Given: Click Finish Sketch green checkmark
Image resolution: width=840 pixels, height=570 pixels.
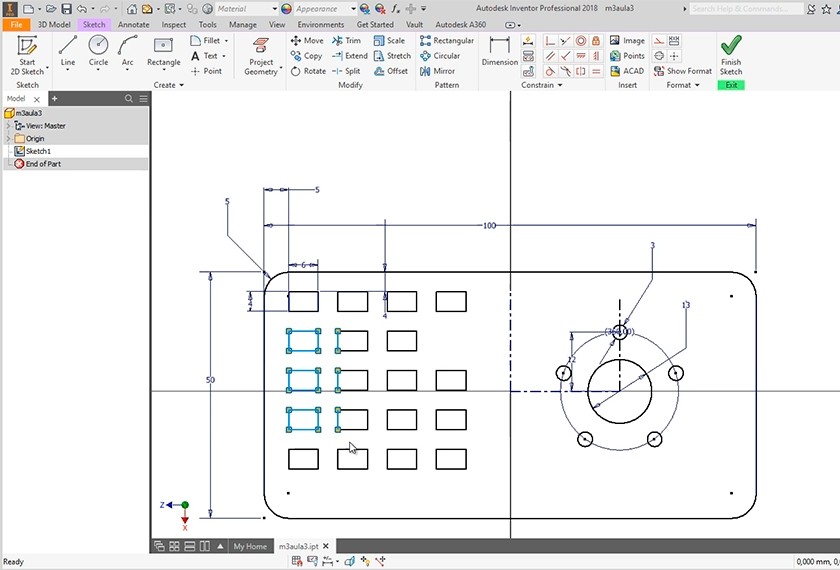Looking at the screenshot, I should (731, 54).
